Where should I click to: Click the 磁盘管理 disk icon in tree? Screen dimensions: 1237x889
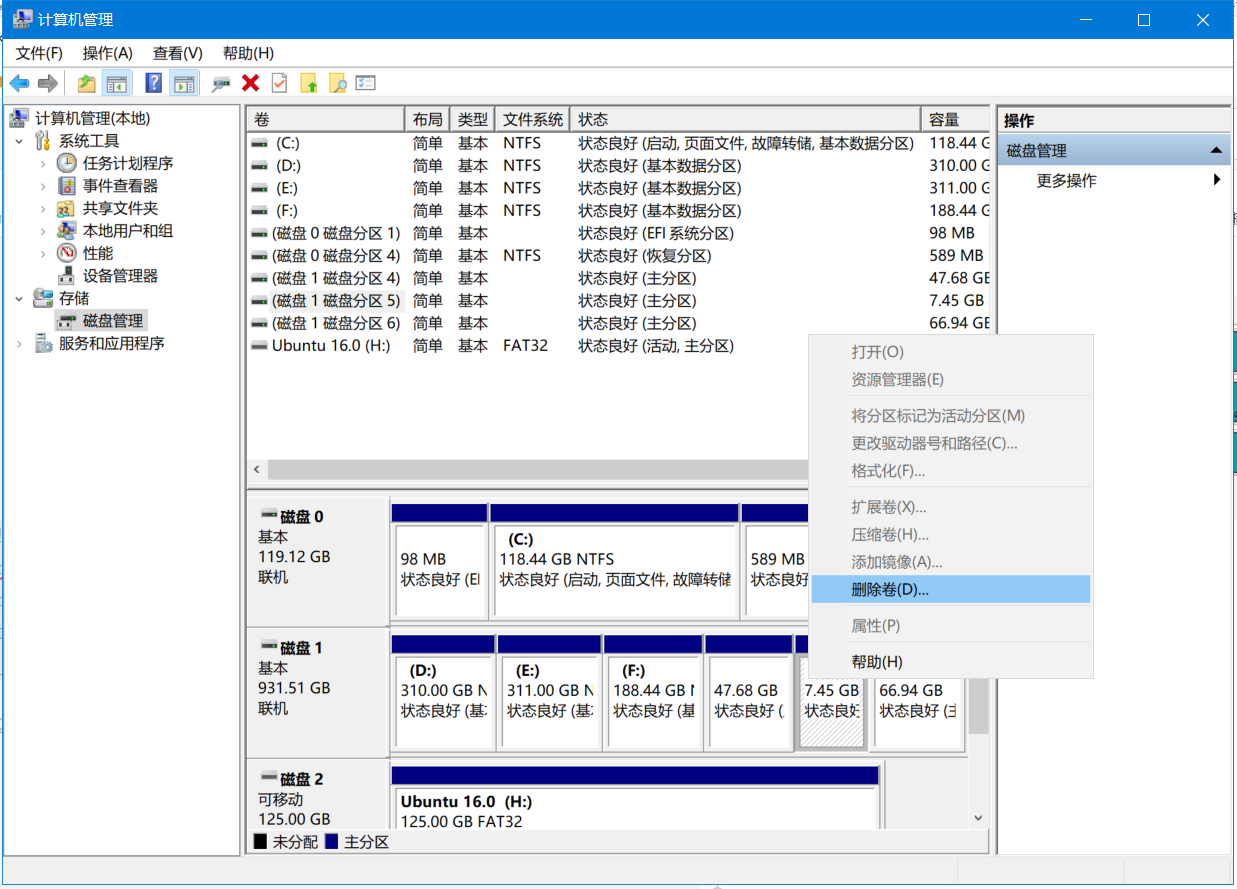tap(67, 321)
